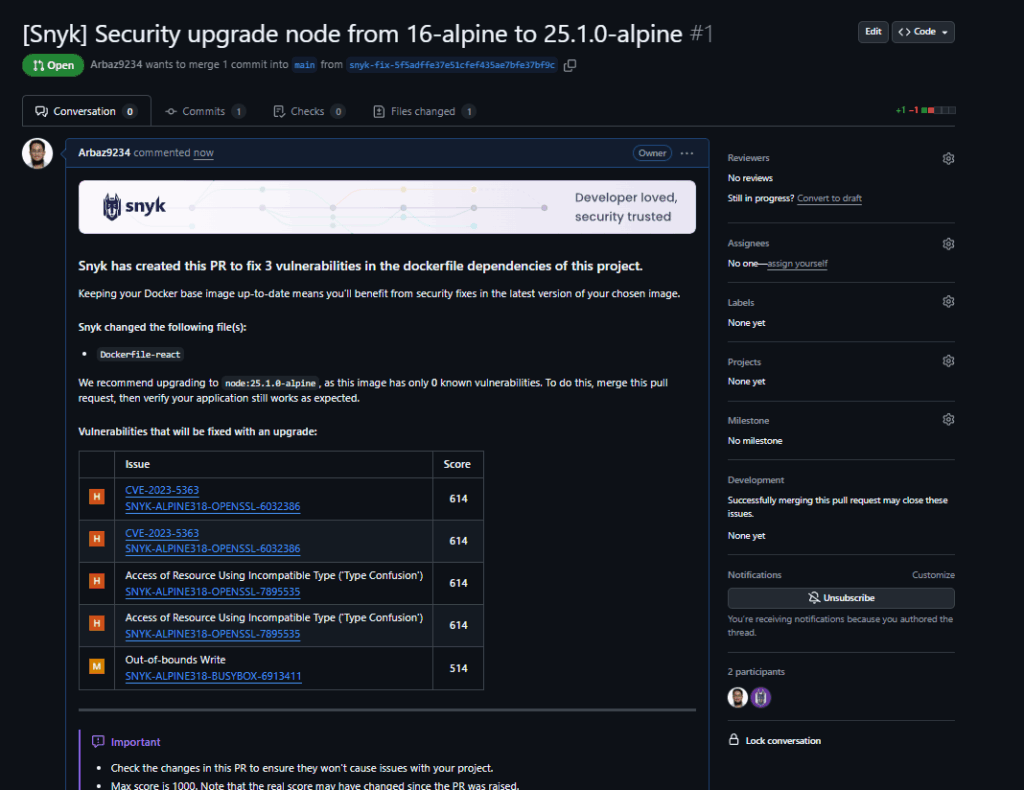Open the Milestone gear settings
This screenshot has width=1024, height=790.
948,420
